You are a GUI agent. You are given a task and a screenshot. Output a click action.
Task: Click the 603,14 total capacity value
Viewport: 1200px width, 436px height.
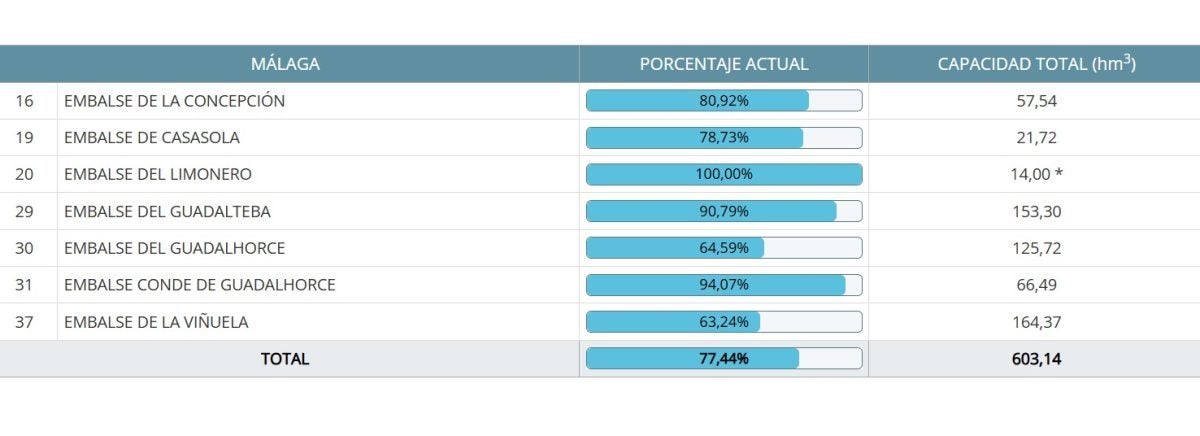1036,359
